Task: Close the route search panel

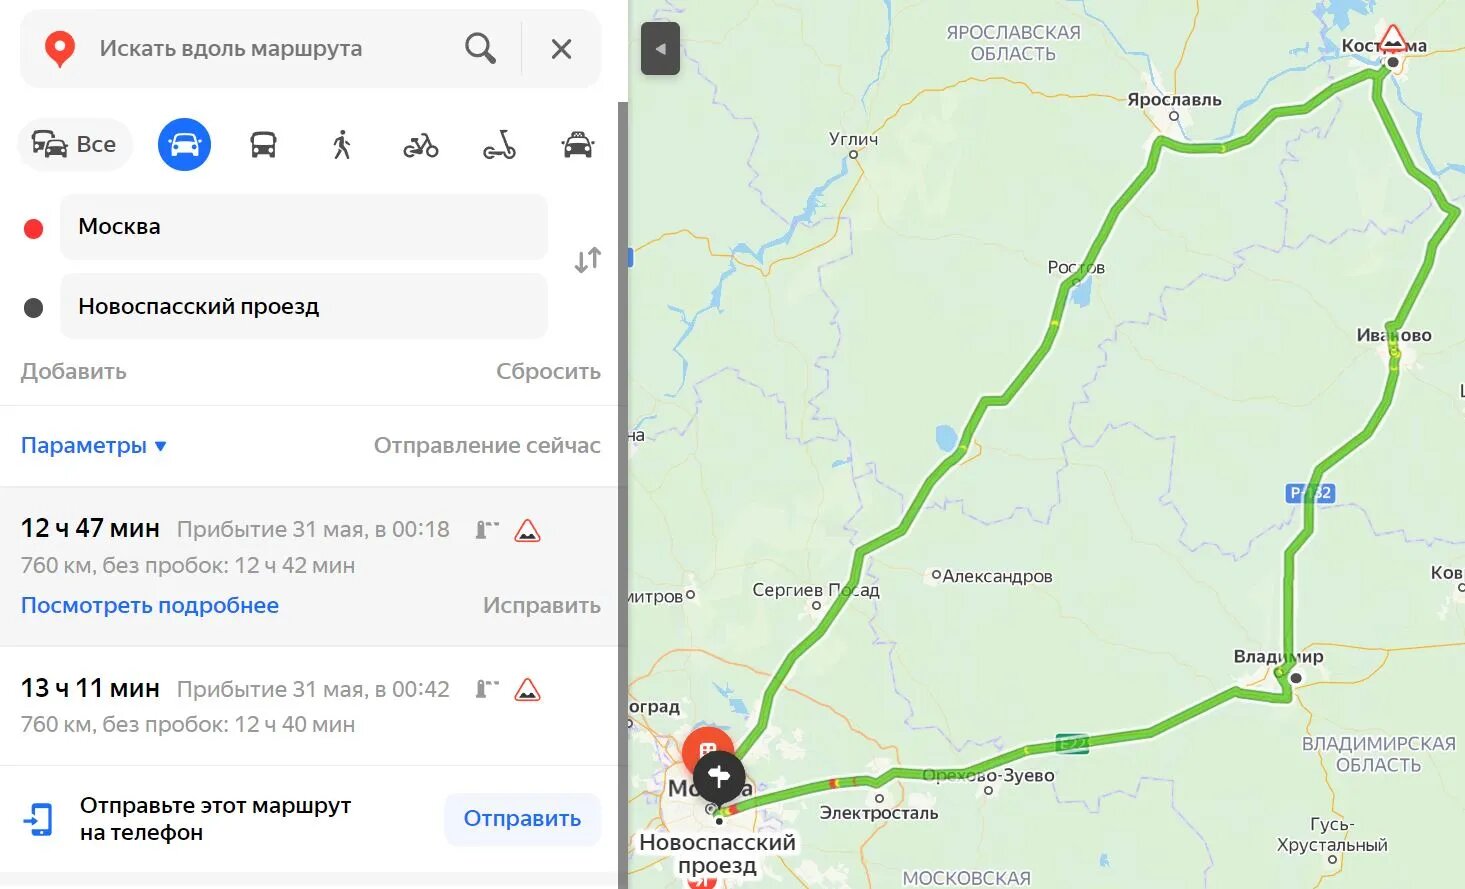Action: pyautogui.click(x=561, y=49)
